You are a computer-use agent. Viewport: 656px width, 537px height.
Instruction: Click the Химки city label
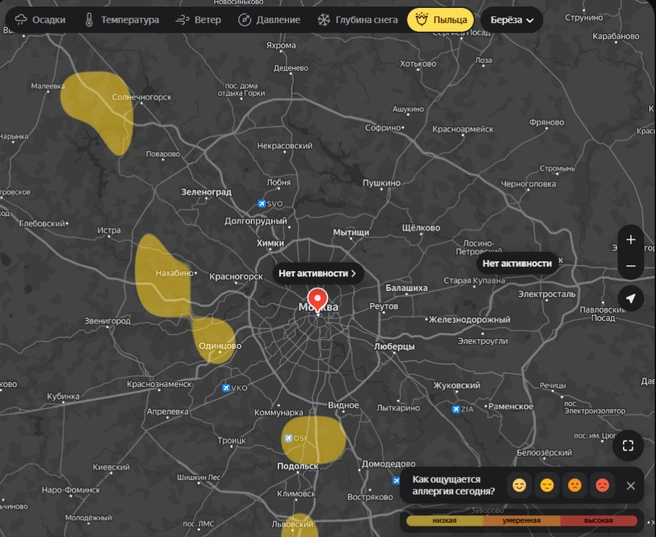[270, 243]
